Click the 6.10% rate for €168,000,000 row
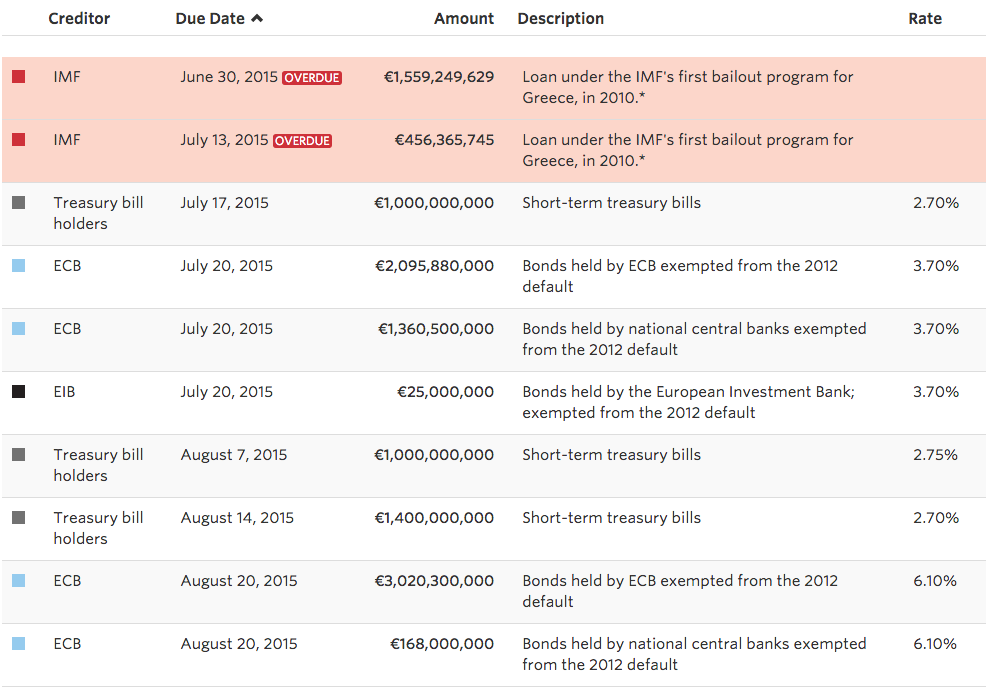Viewport: 986px width, 687px height. 935,644
